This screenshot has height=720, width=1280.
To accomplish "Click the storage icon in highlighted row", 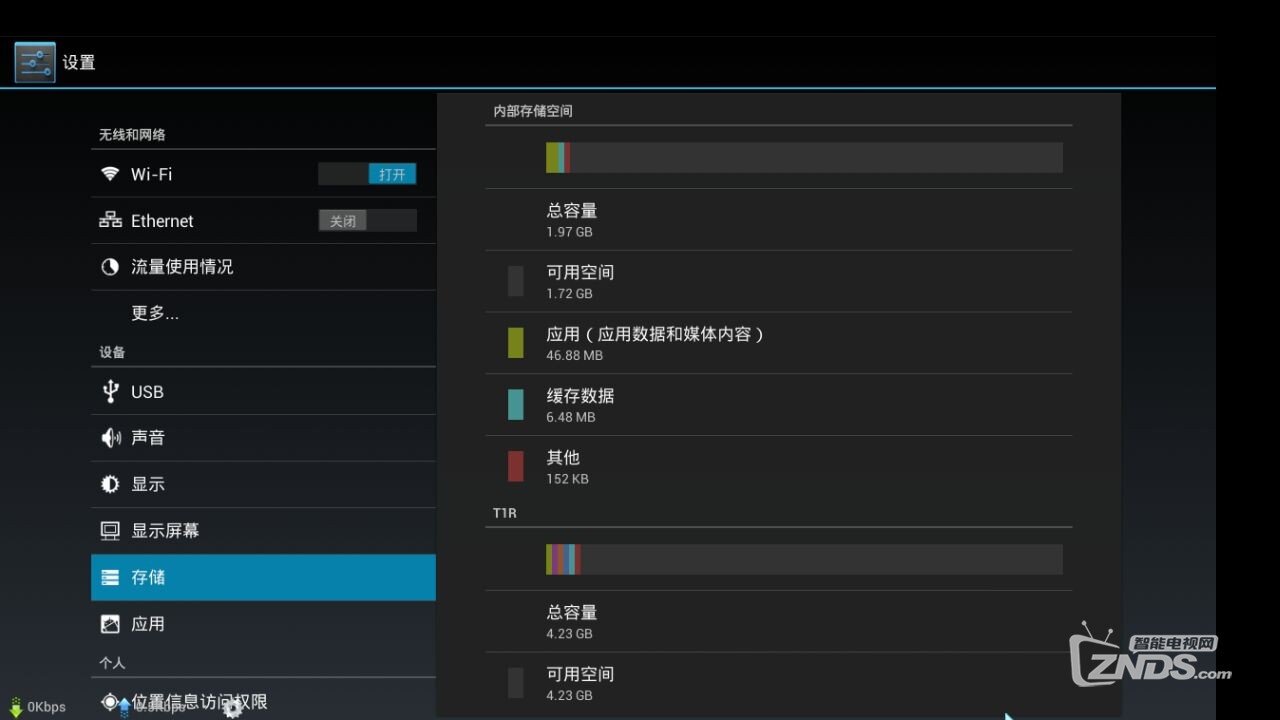I will [x=110, y=577].
